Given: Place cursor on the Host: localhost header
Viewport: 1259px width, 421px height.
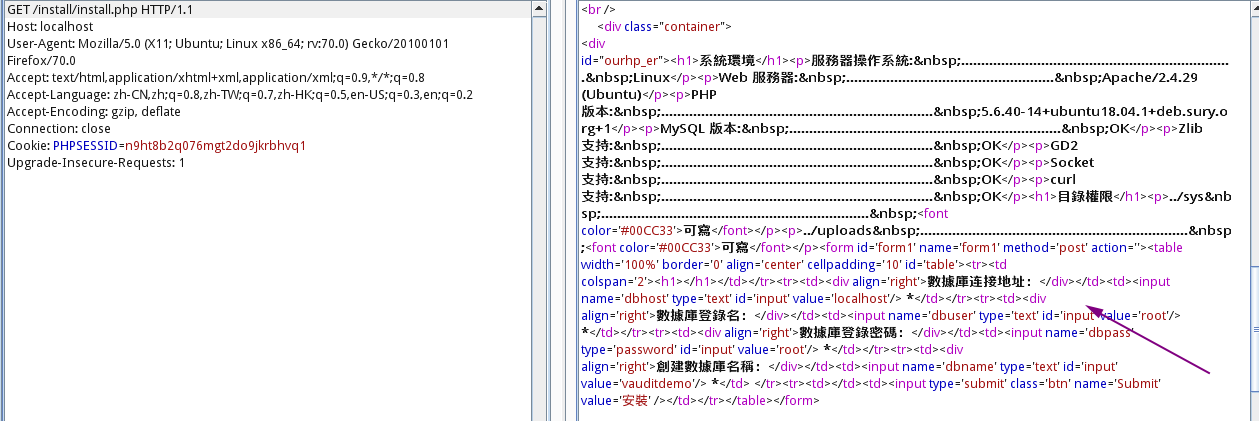Looking at the screenshot, I should (x=50, y=27).
